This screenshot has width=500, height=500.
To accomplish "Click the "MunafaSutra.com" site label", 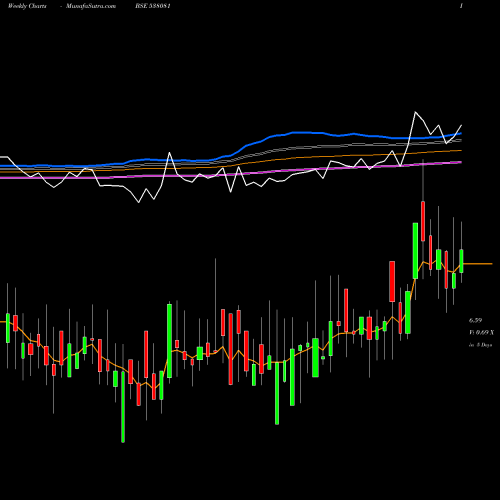I will [91, 6].
